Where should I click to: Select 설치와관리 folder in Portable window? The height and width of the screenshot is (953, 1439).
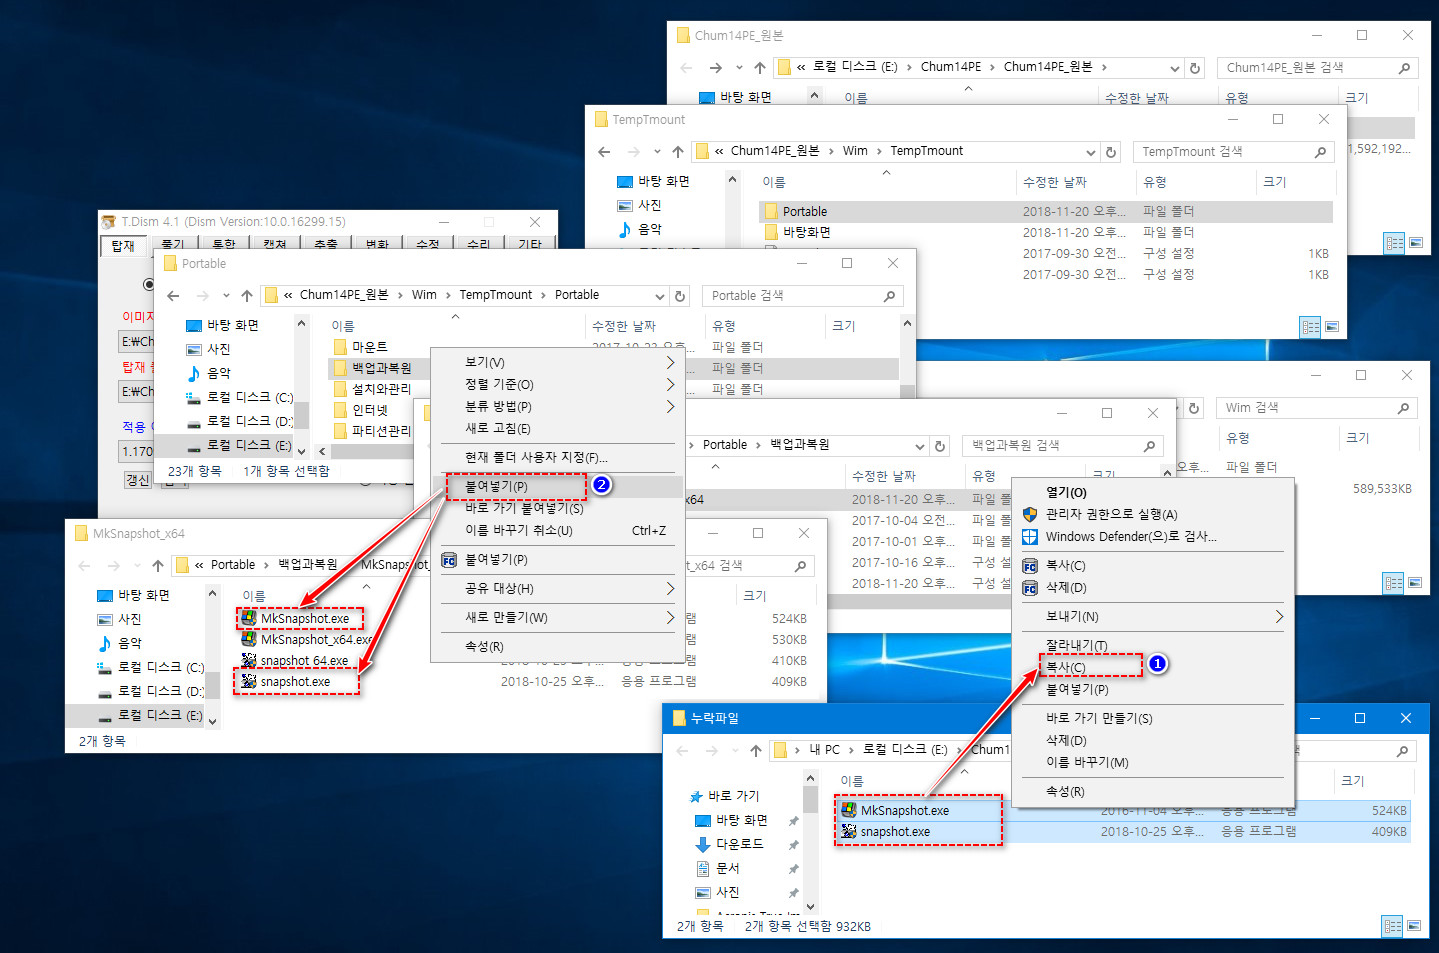coord(381,389)
